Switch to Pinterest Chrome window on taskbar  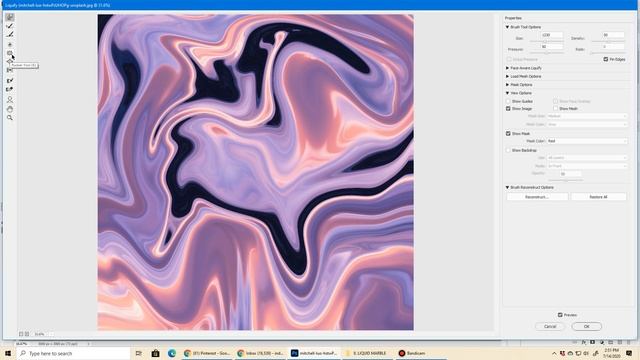207,353
